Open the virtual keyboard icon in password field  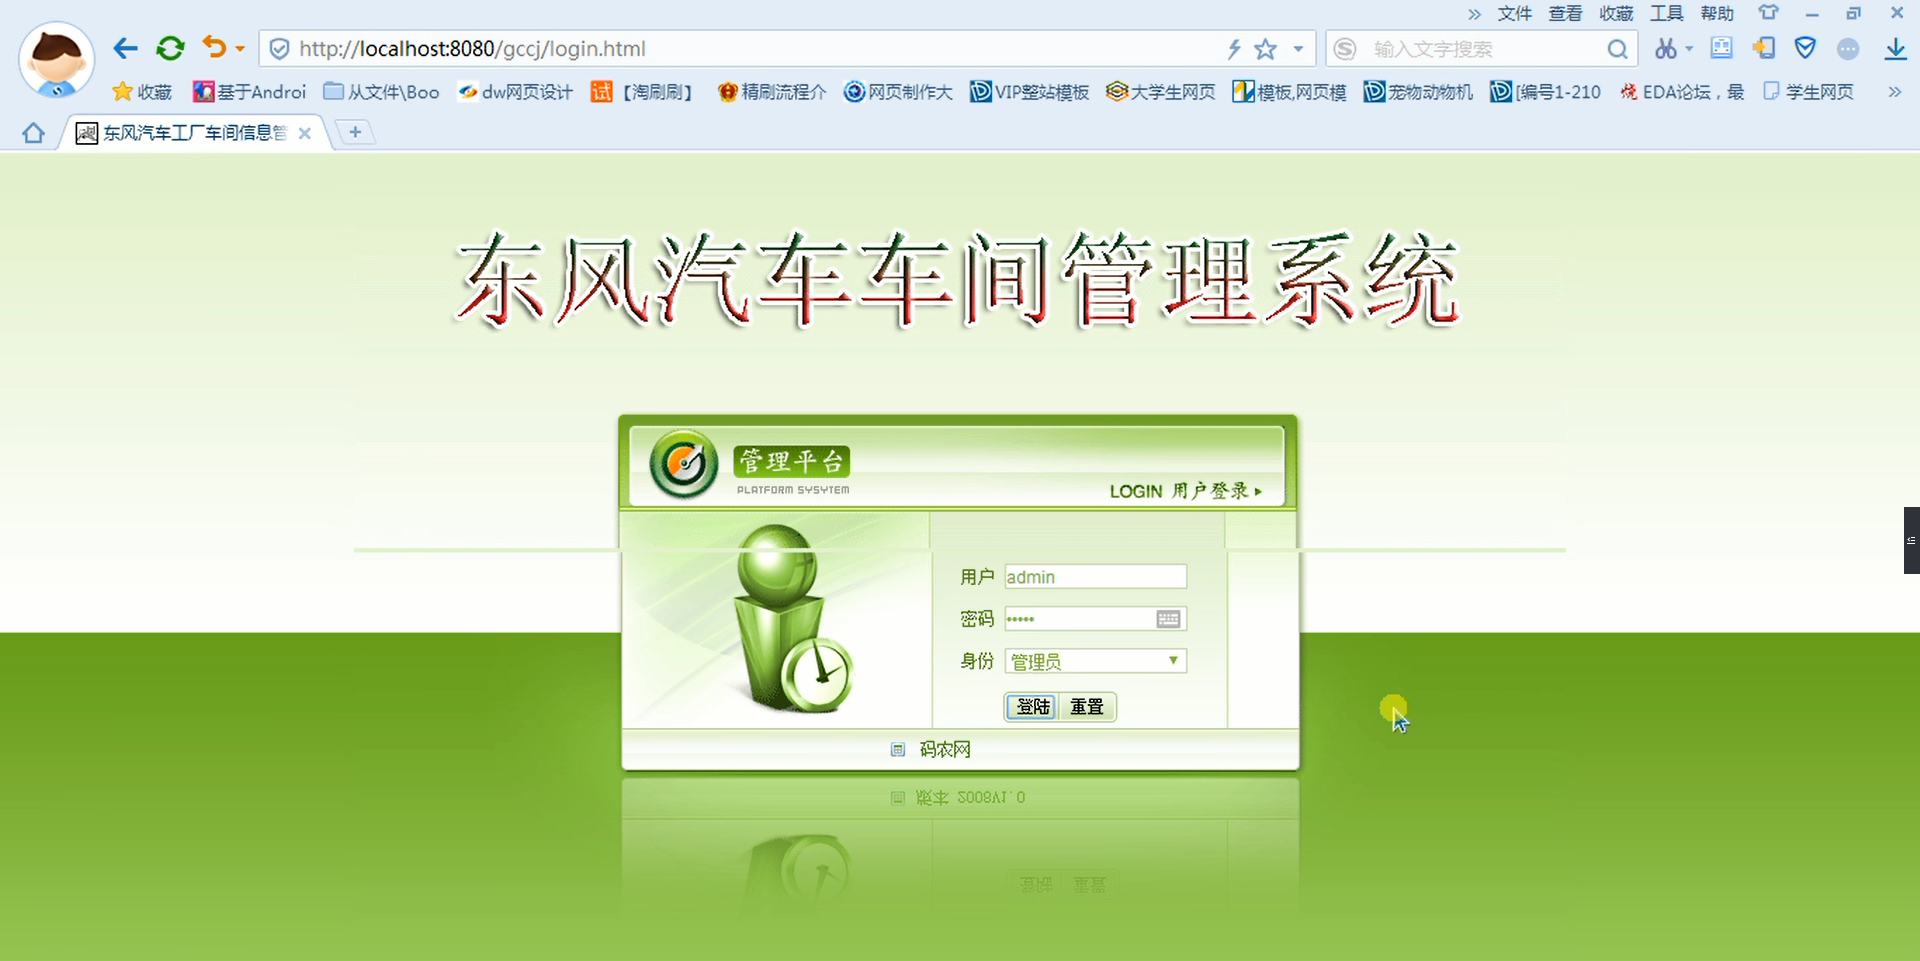(x=1168, y=619)
